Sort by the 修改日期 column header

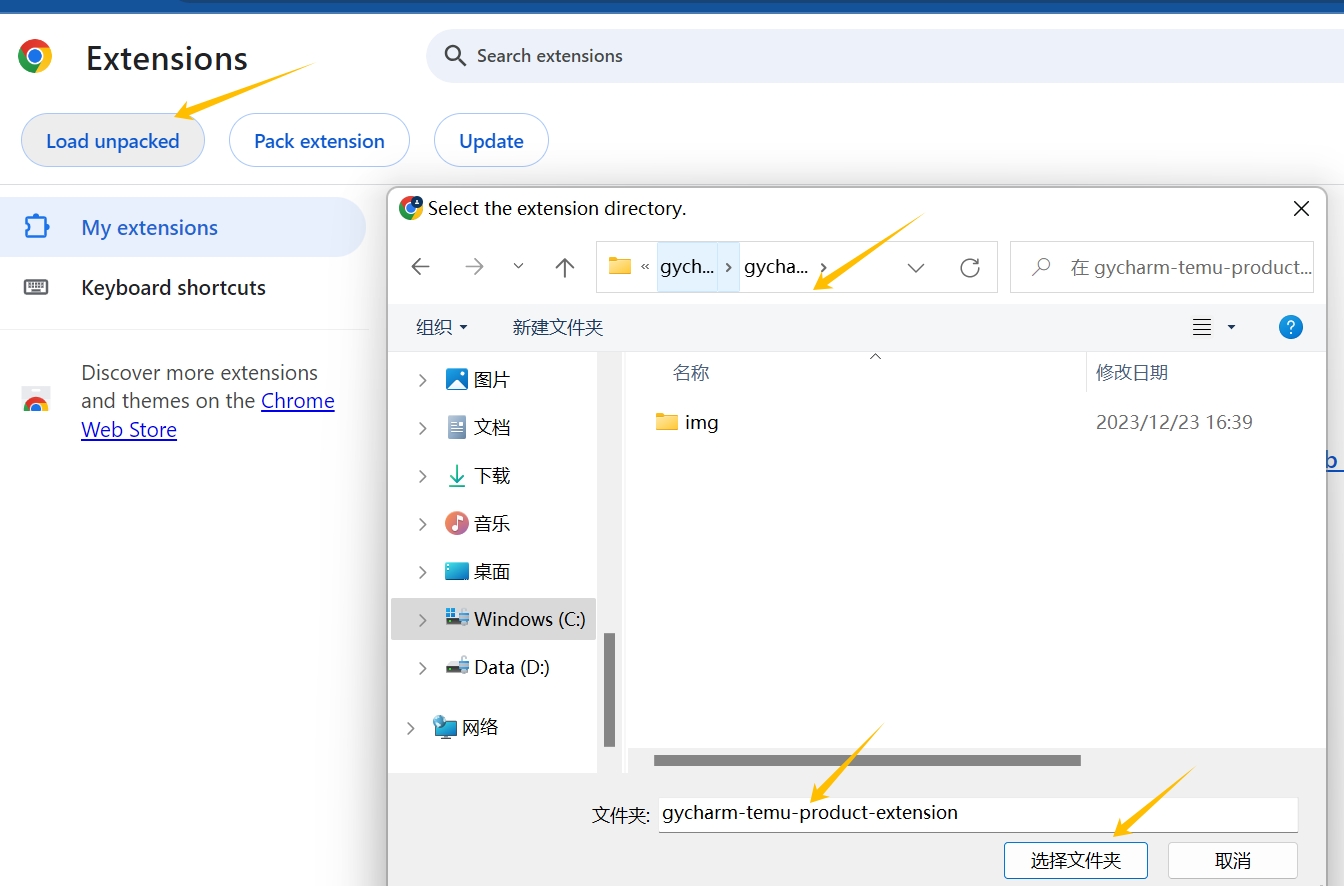tap(1132, 372)
